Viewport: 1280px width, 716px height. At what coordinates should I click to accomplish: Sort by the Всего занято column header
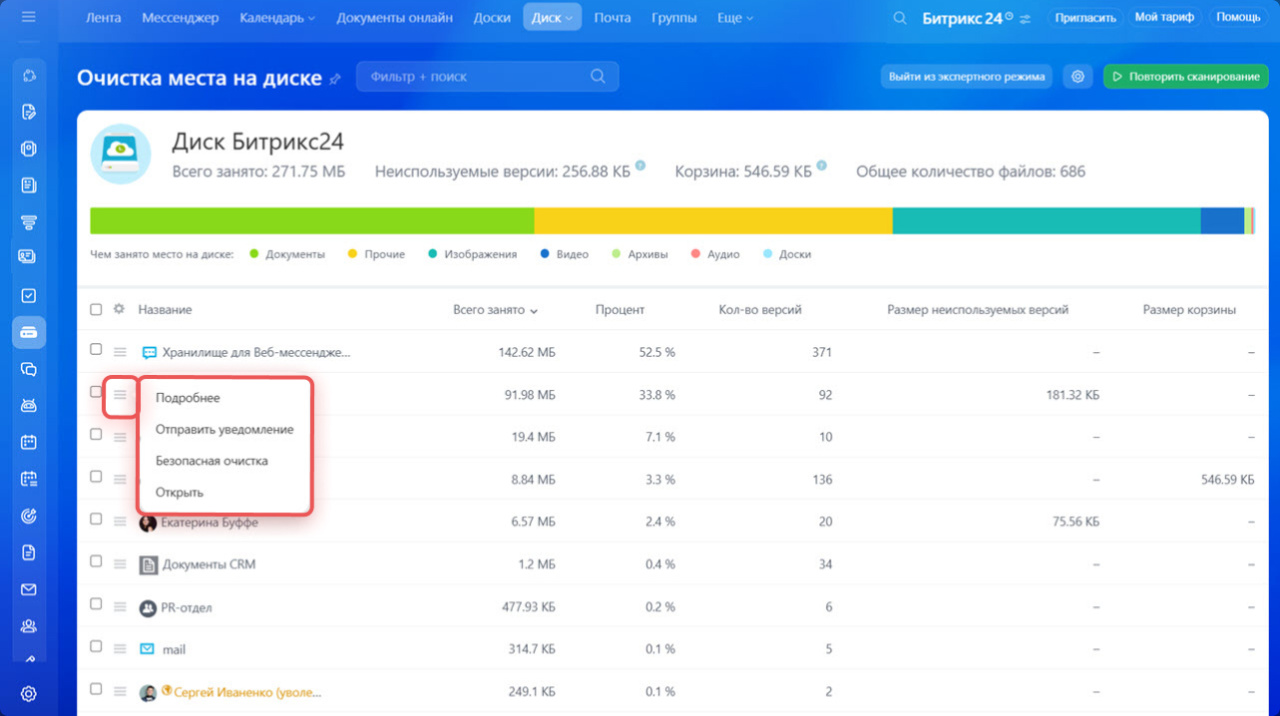pyautogui.click(x=495, y=310)
